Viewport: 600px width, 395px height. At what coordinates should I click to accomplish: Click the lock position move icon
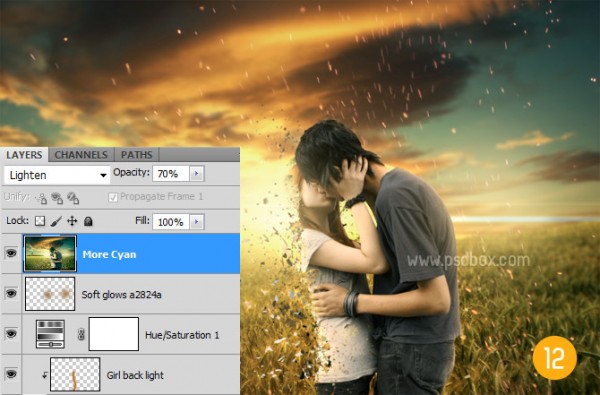(x=72, y=221)
